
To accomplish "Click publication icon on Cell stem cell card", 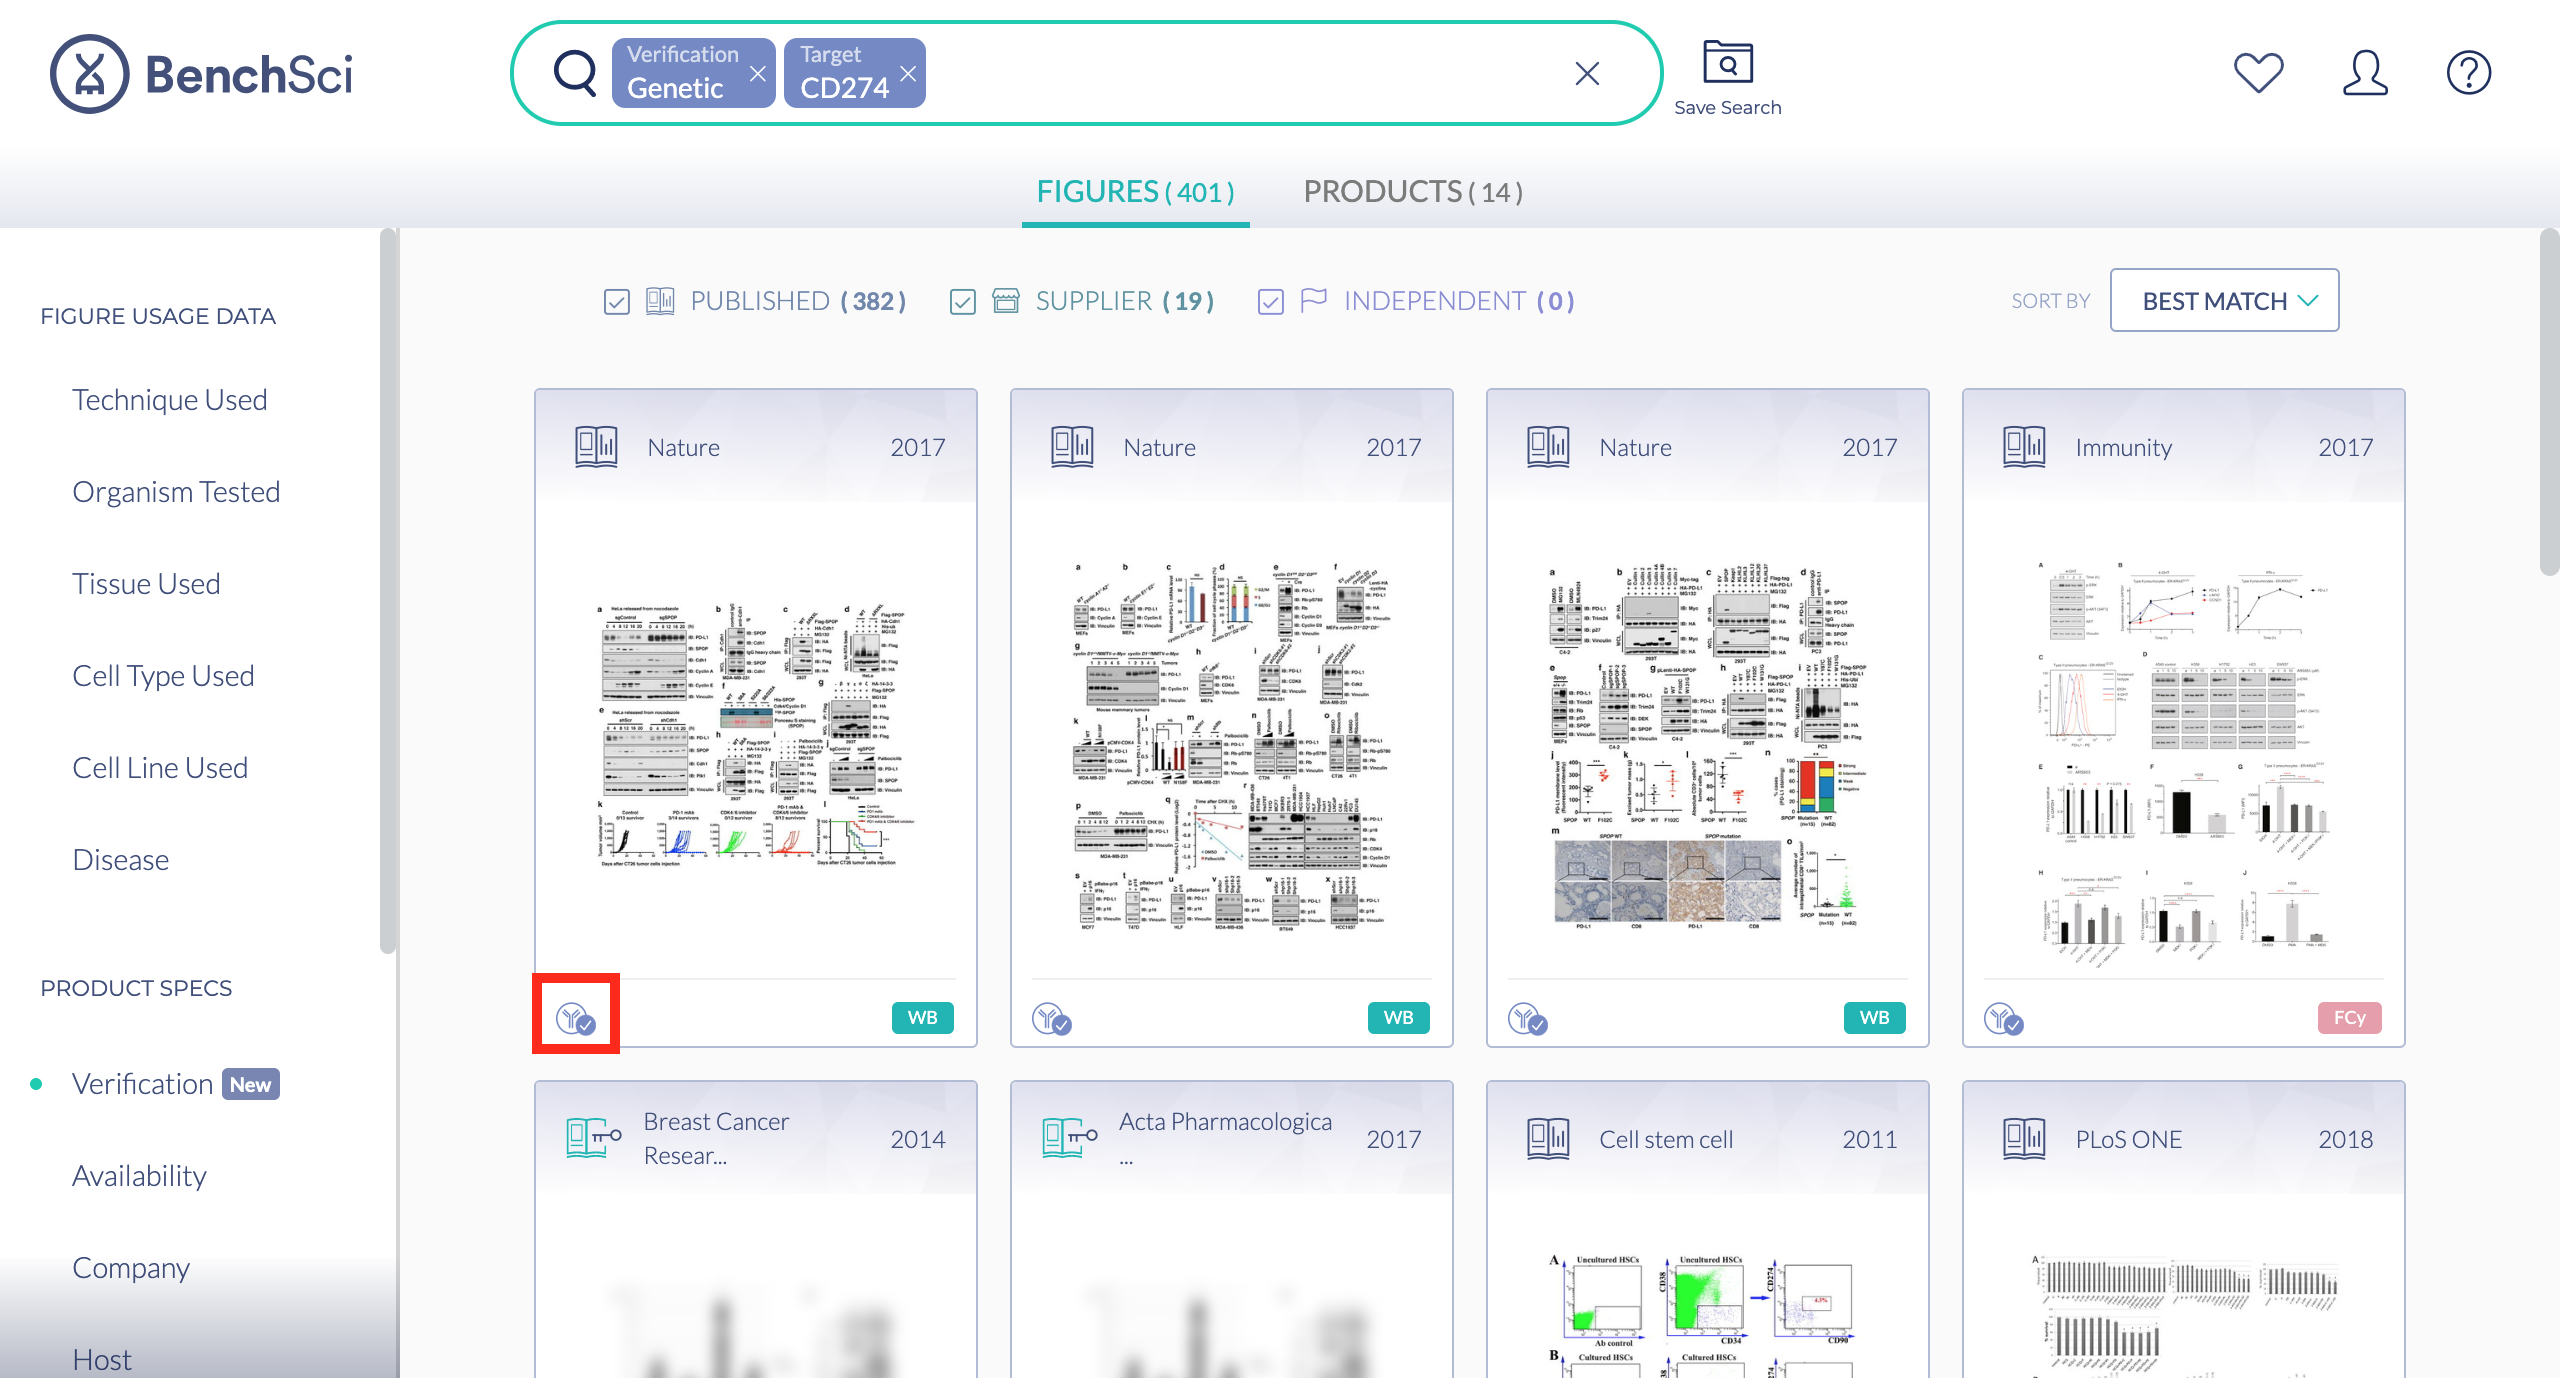I will coord(1548,1138).
